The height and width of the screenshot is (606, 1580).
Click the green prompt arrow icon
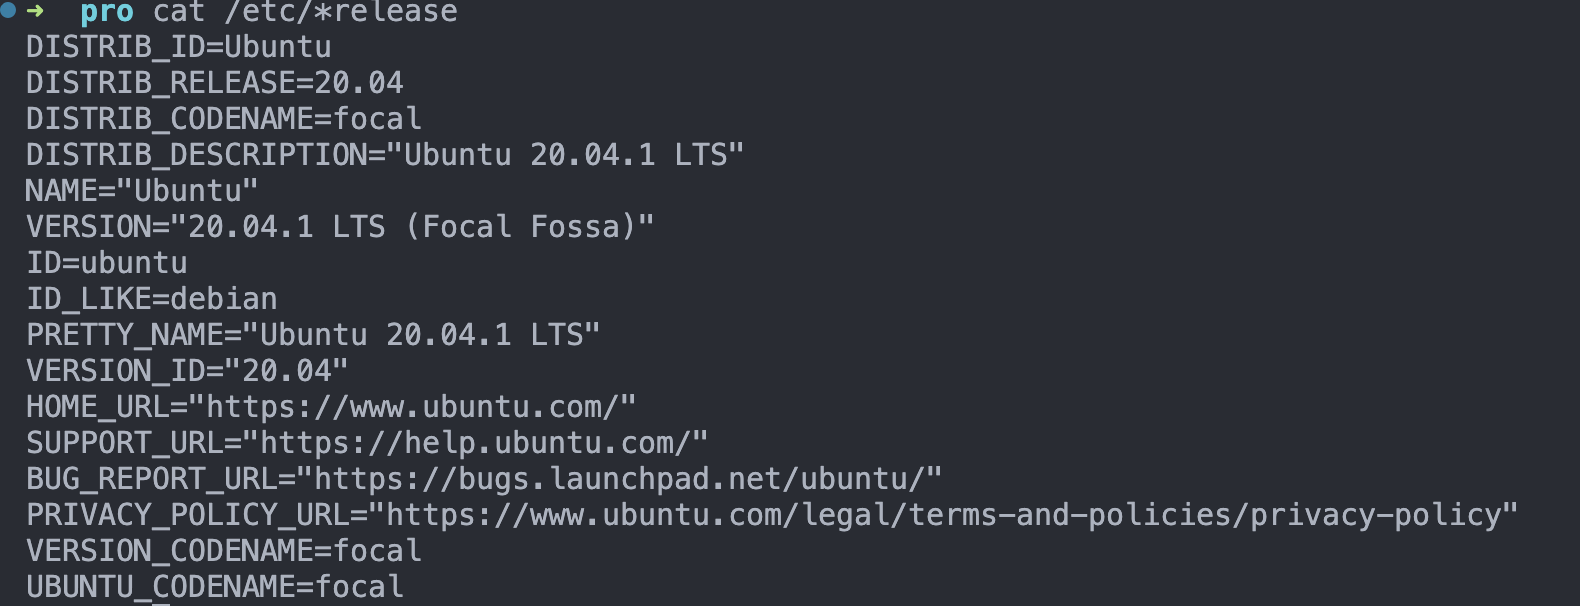[x=35, y=11]
